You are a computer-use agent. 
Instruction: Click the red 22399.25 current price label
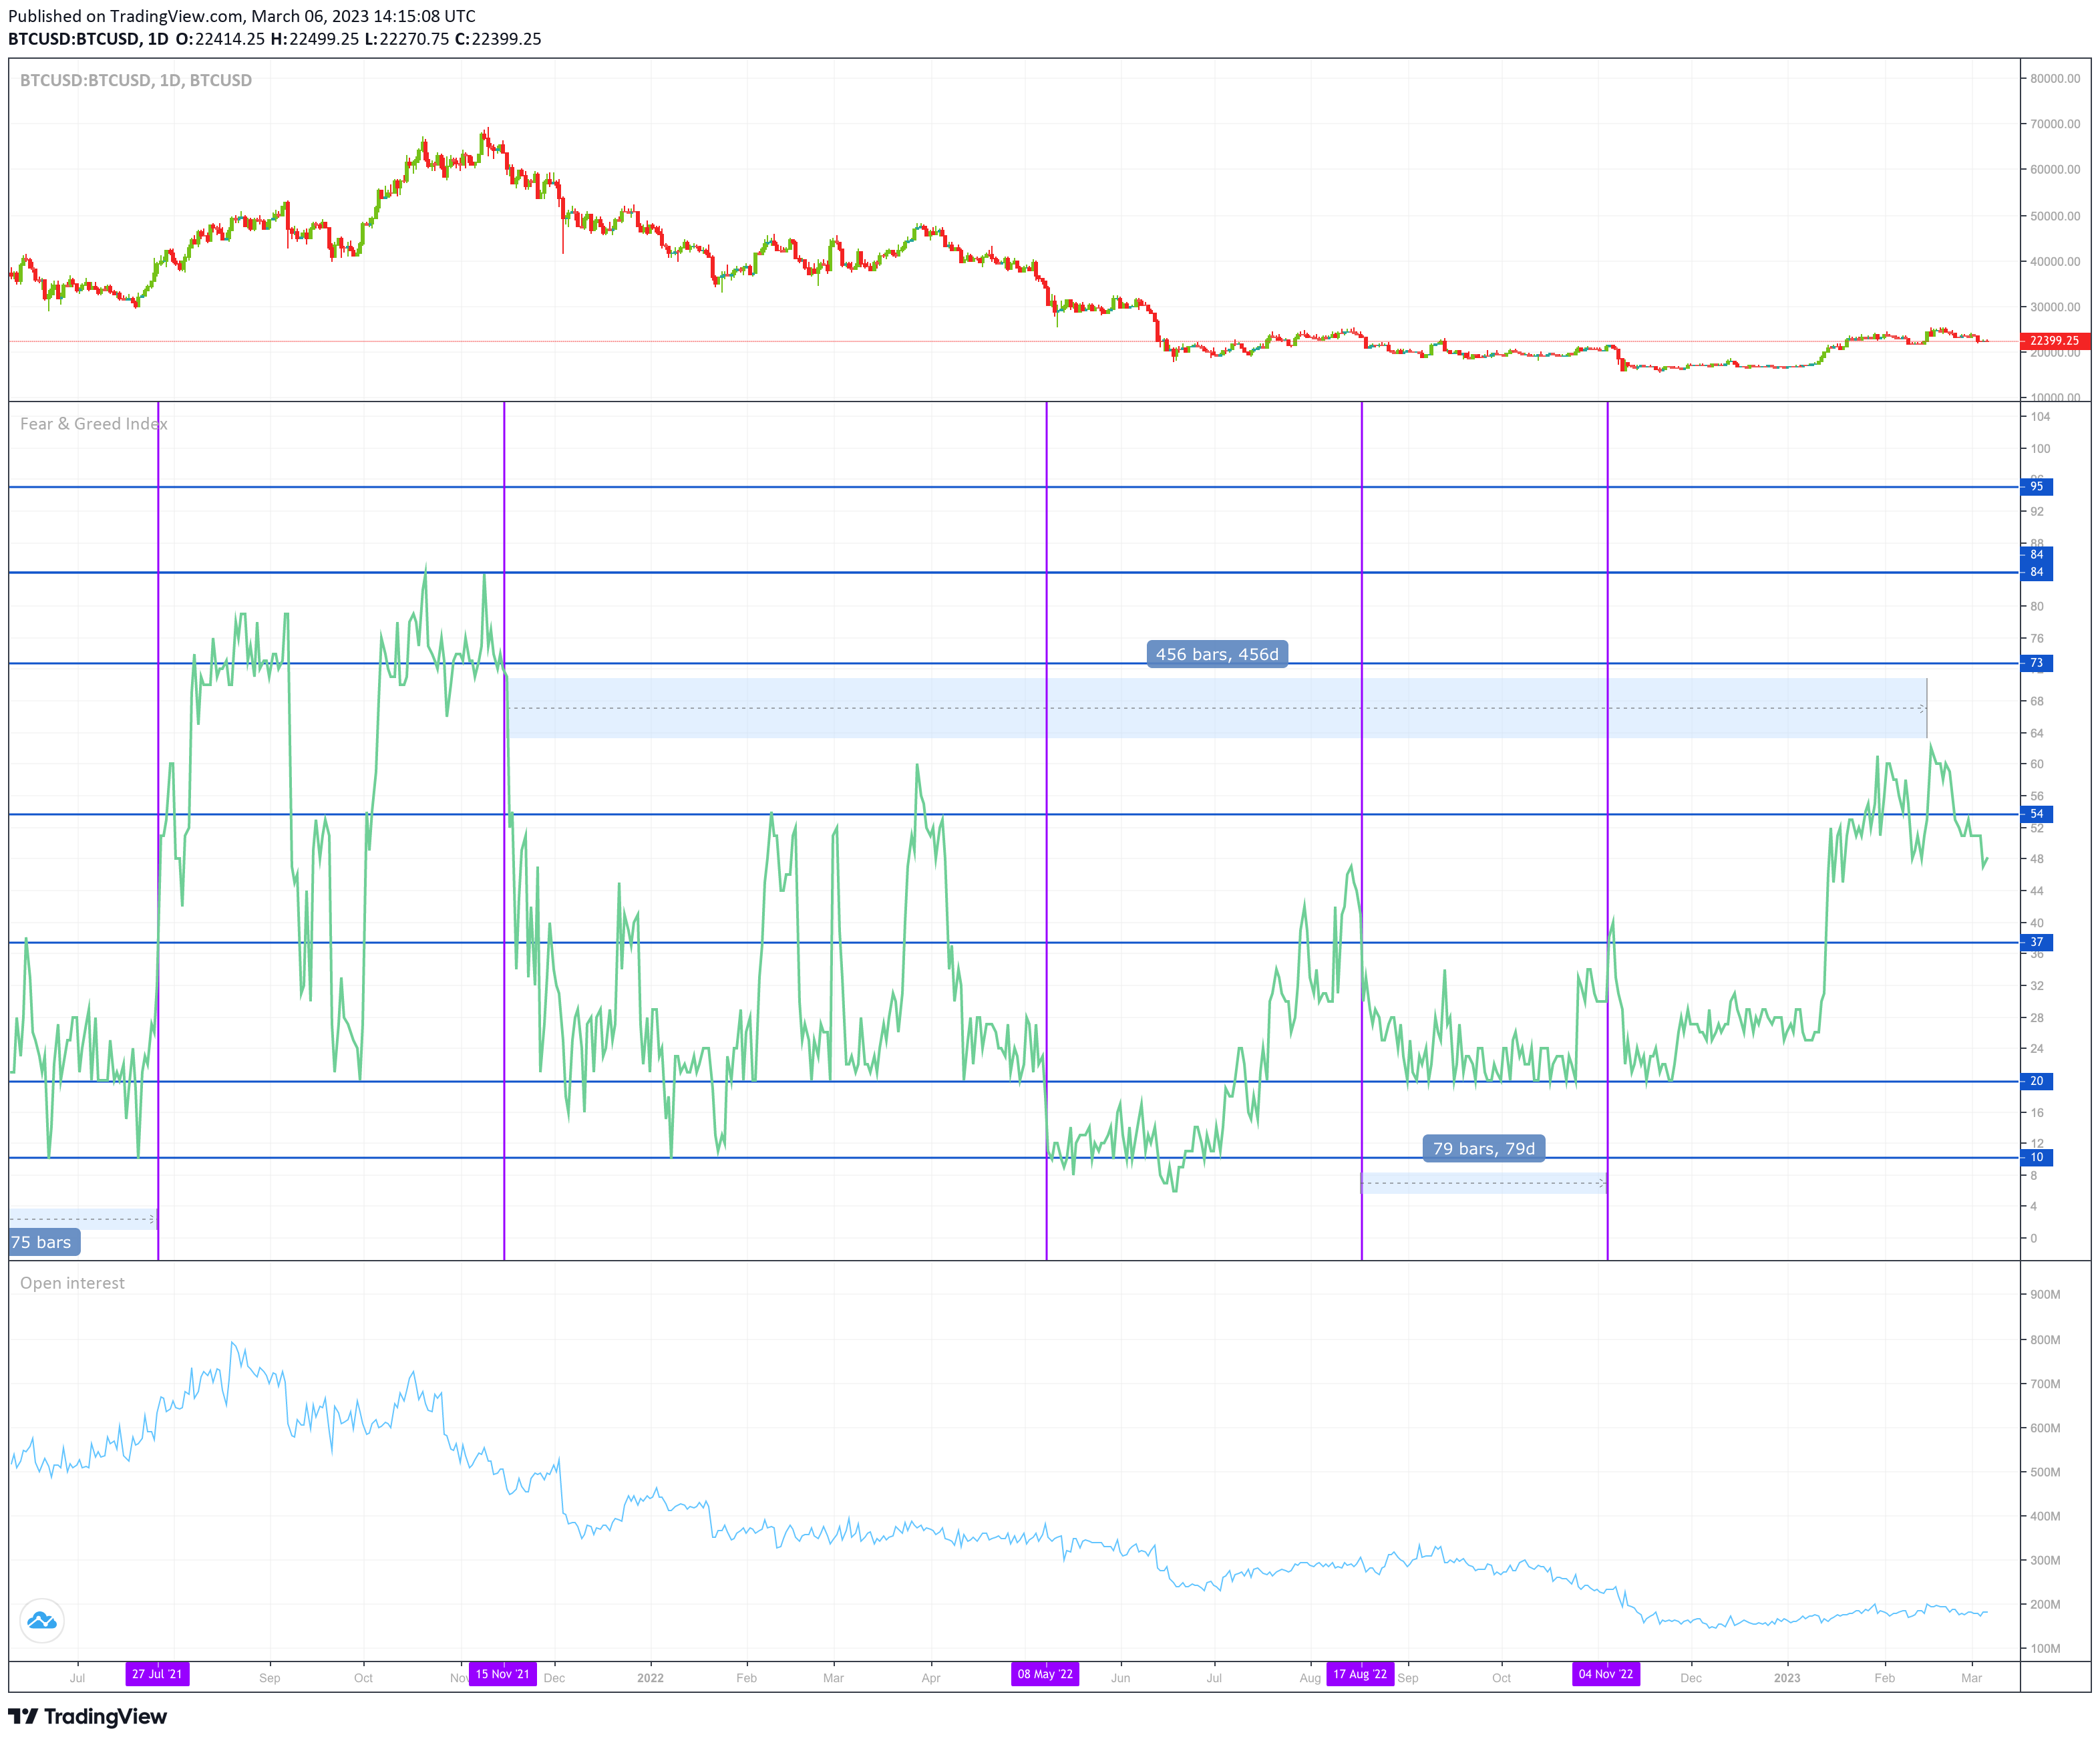(x=2055, y=341)
